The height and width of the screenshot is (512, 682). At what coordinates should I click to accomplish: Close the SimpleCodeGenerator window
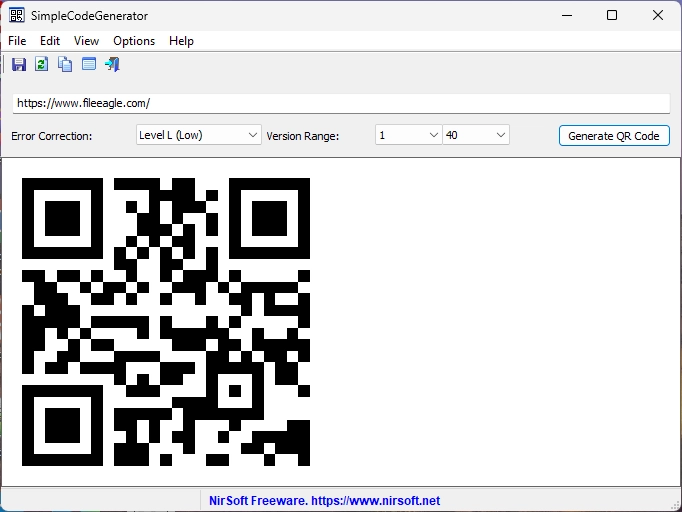658,16
